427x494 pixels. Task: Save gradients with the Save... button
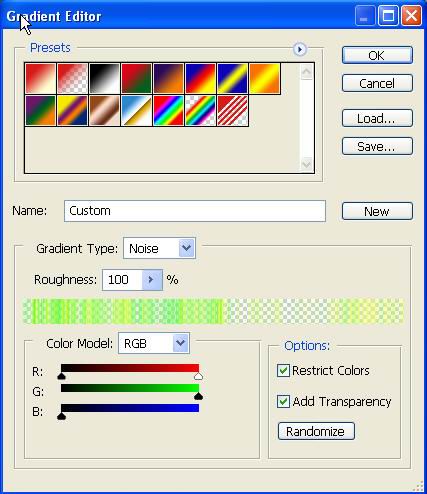pos(377,146)
